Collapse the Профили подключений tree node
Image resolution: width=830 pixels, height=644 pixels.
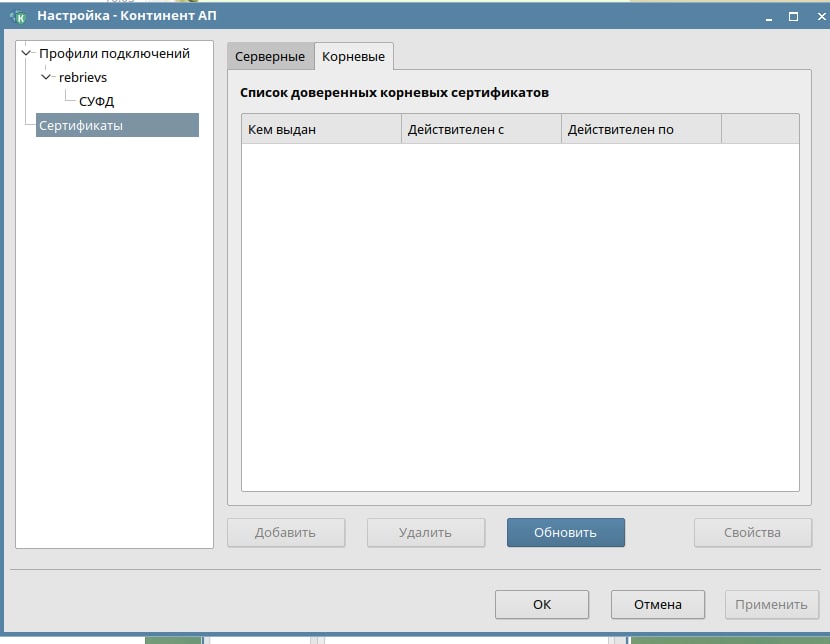pyautogui.click(x=26, y=53)
